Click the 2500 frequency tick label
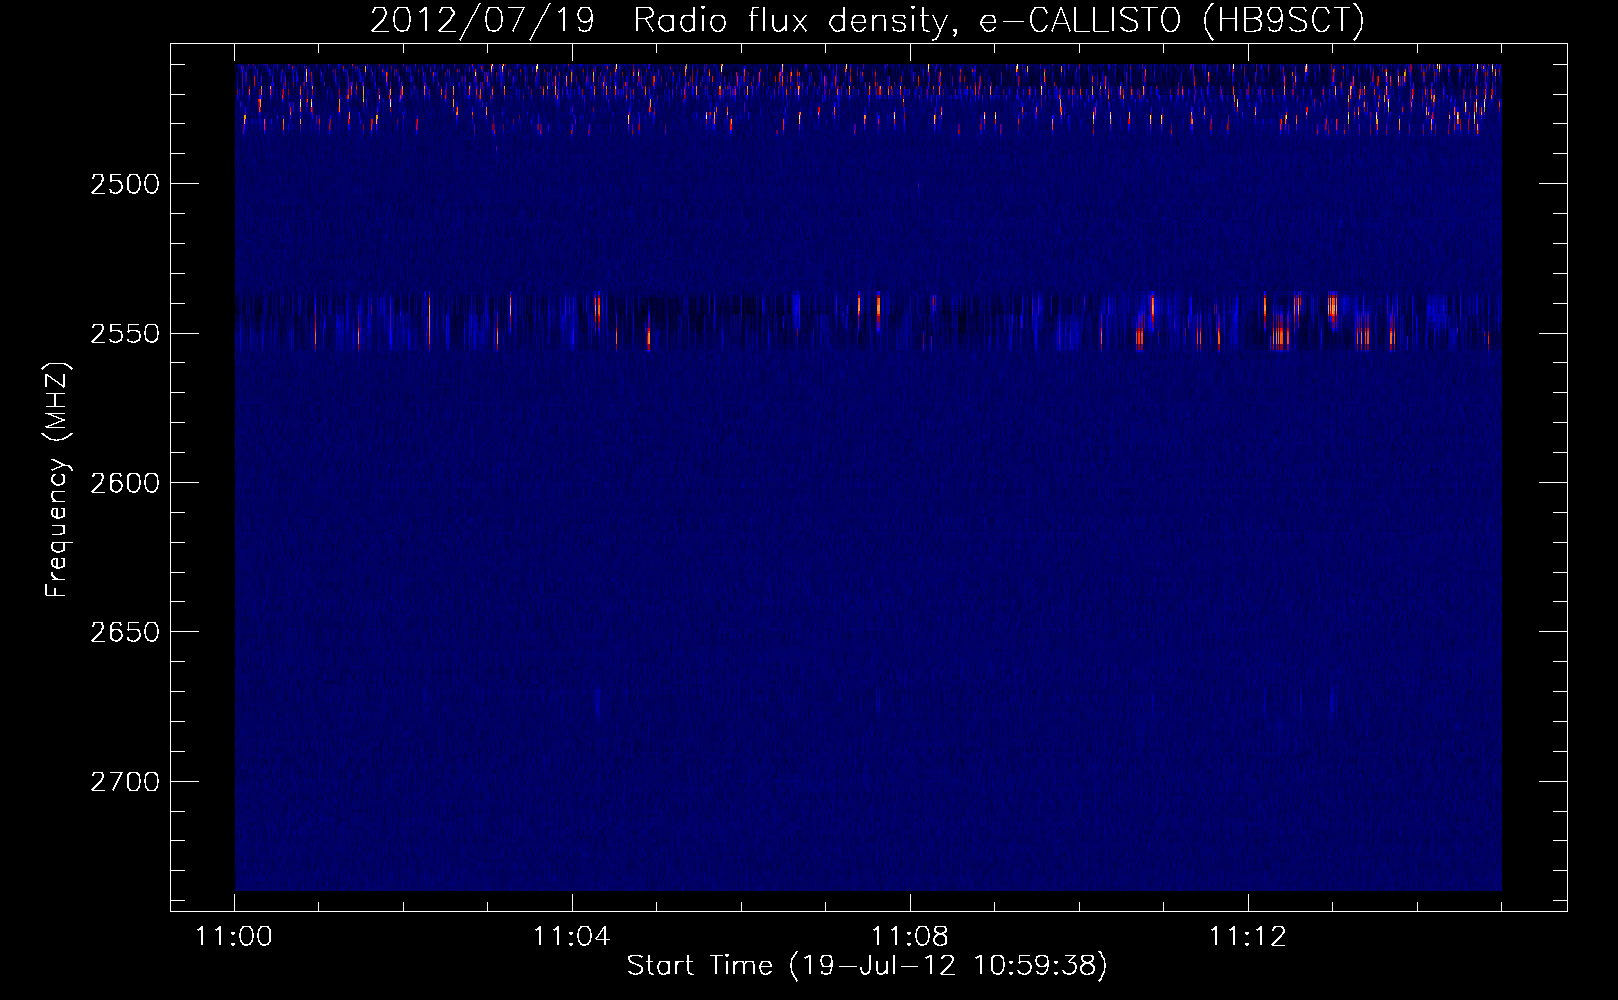 (125, 184)
